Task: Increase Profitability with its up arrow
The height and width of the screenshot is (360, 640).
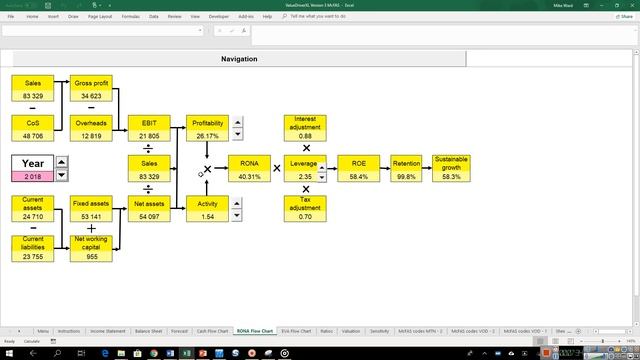Action: click(x=238, y=122)
